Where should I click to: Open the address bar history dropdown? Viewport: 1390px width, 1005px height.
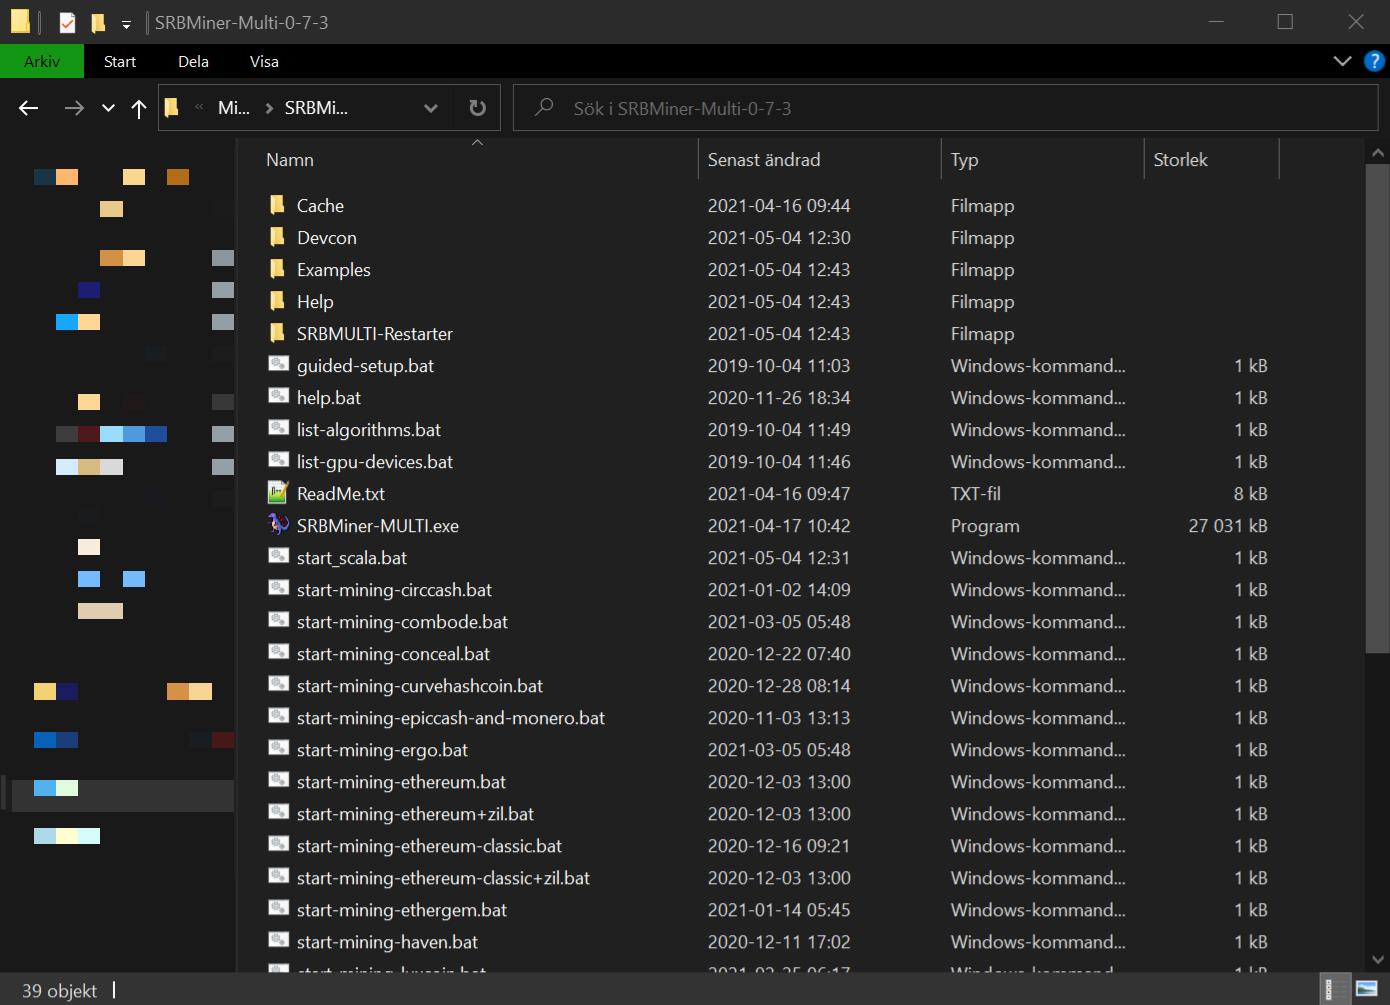pos(431,108)
